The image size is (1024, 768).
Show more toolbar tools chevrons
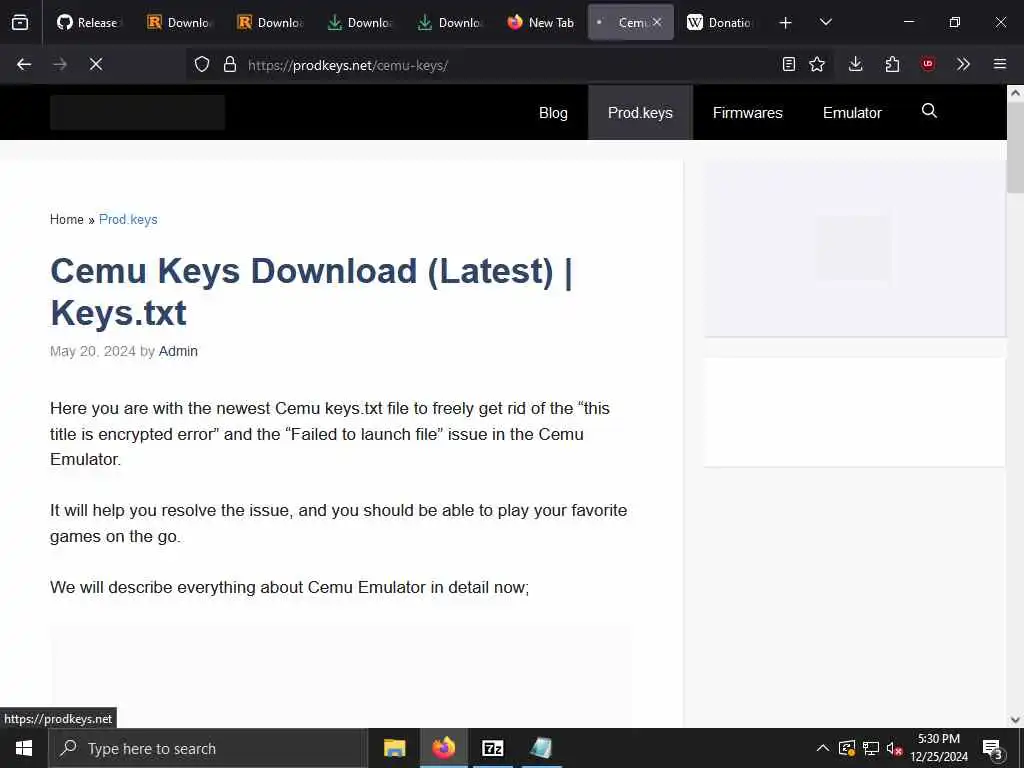click(963, 64)
